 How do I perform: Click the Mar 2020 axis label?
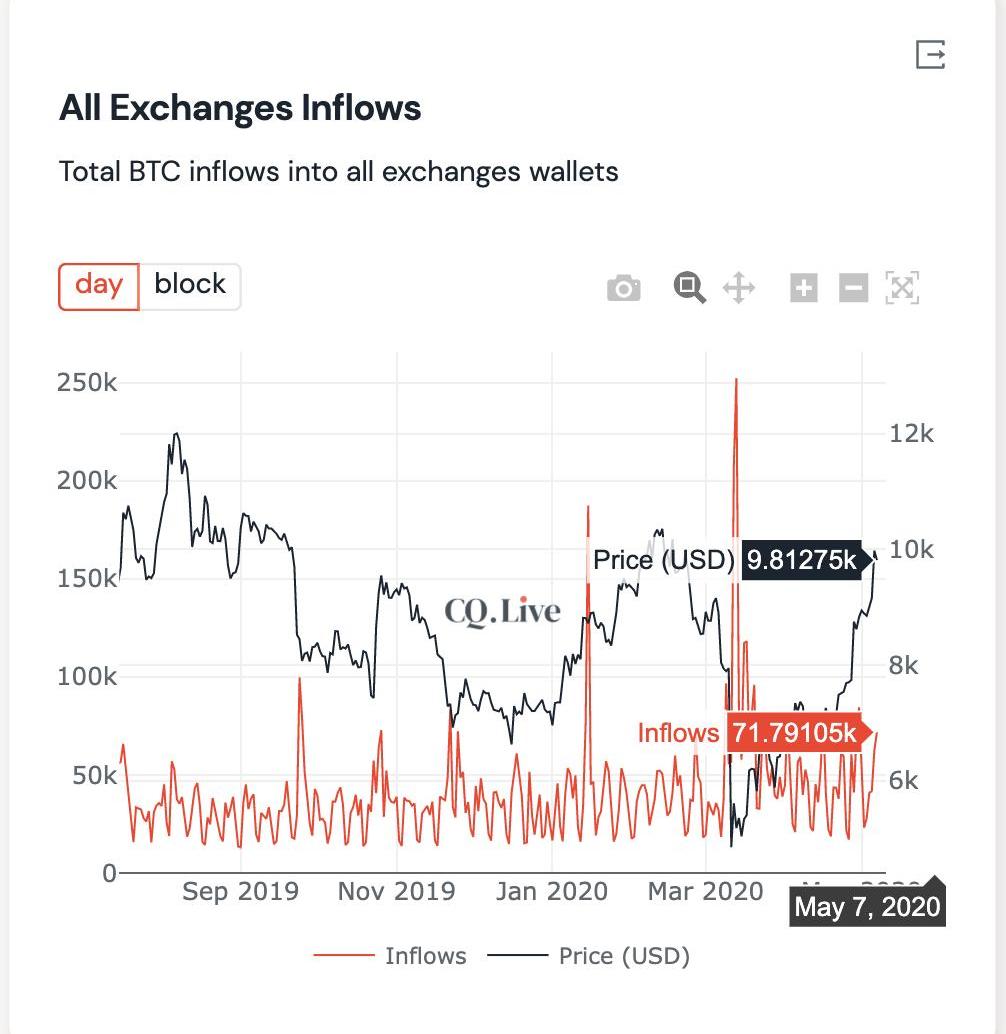pos(705,892)
